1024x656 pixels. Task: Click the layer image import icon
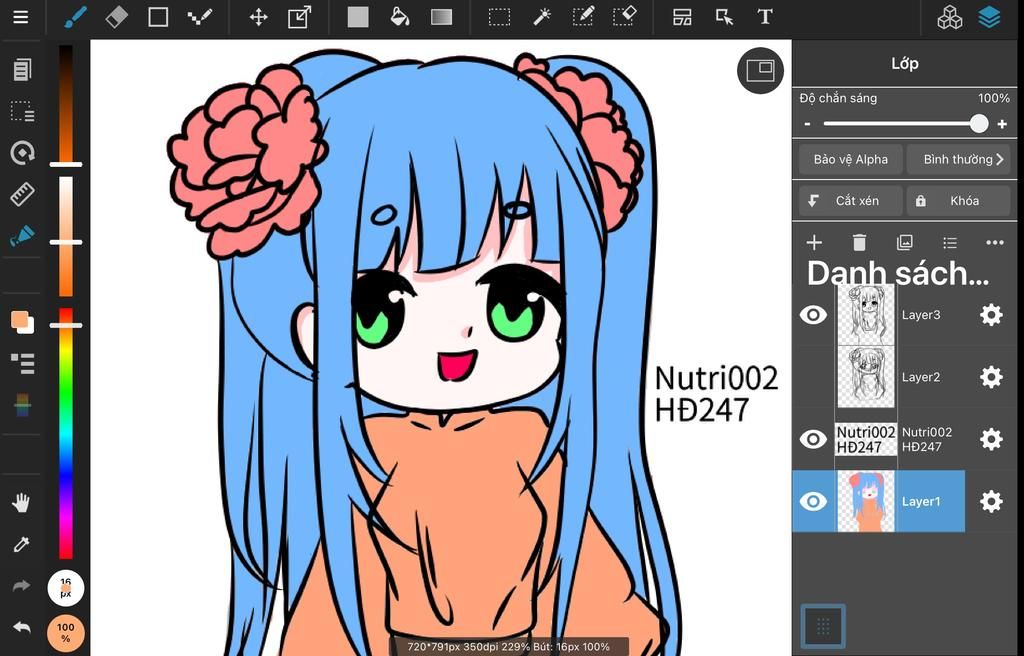pyautogui.click(x=904, y=242)
